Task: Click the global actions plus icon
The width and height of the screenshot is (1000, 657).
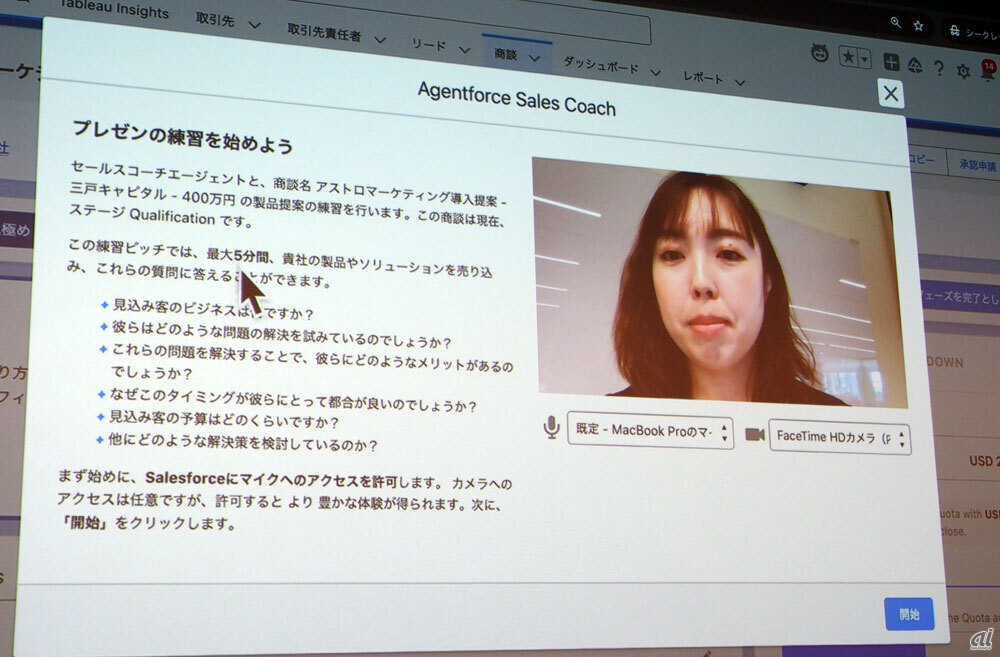Action: click(x=891, y=62)
